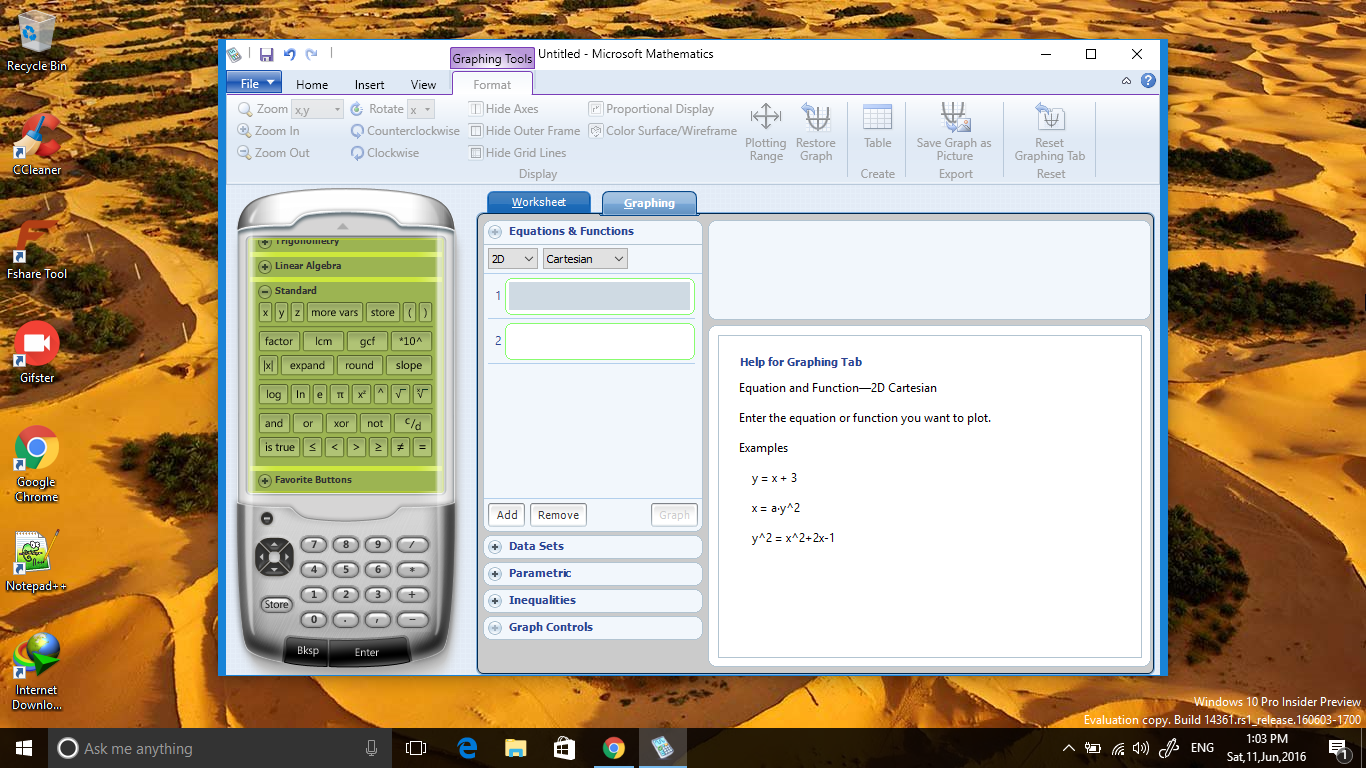
Task: Click the pi key on calculator
Action: pyautogui.click(x=340, y=394)
